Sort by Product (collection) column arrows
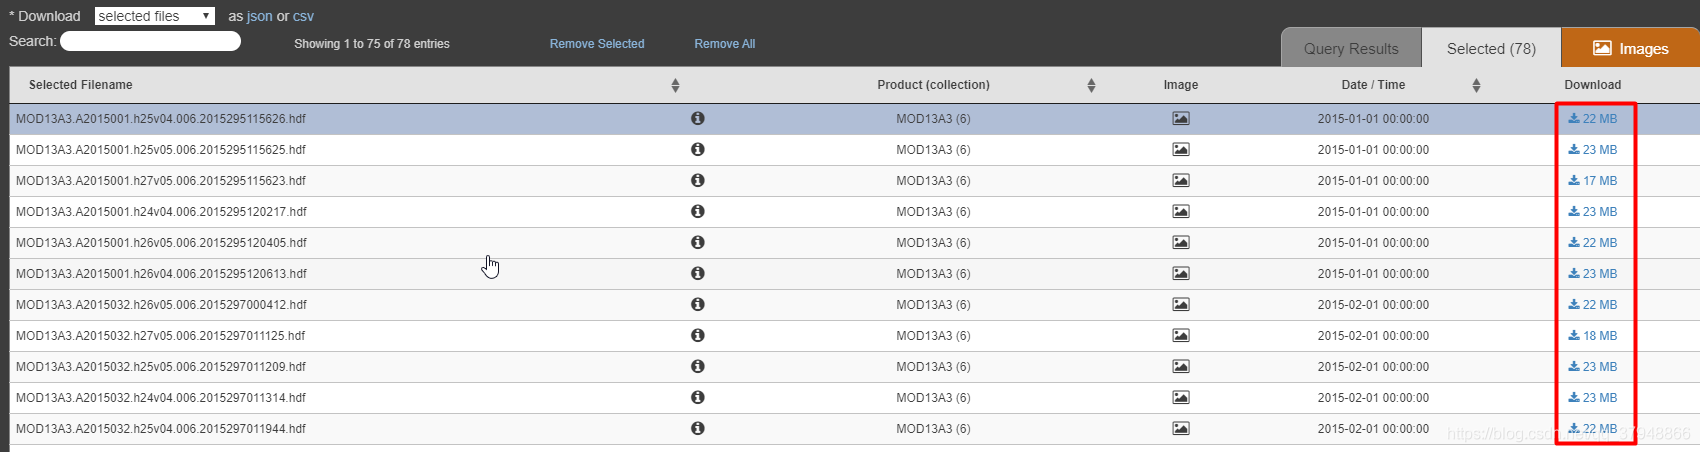 [1091, 85]
